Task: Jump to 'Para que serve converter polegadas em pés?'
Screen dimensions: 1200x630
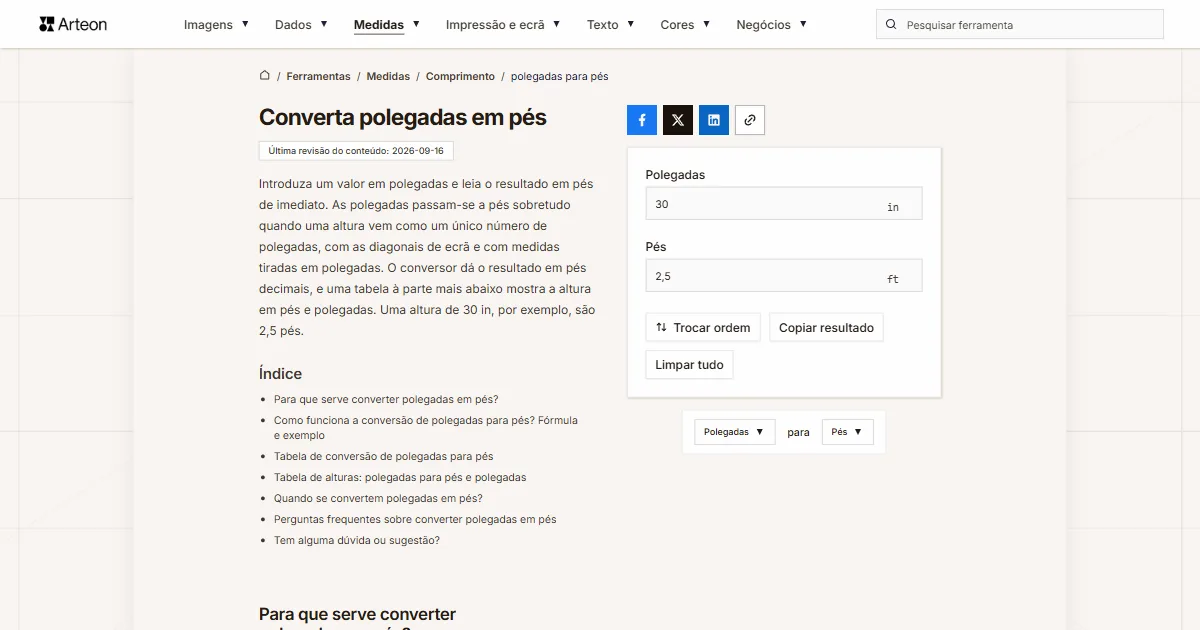Action: click(386, 399)
